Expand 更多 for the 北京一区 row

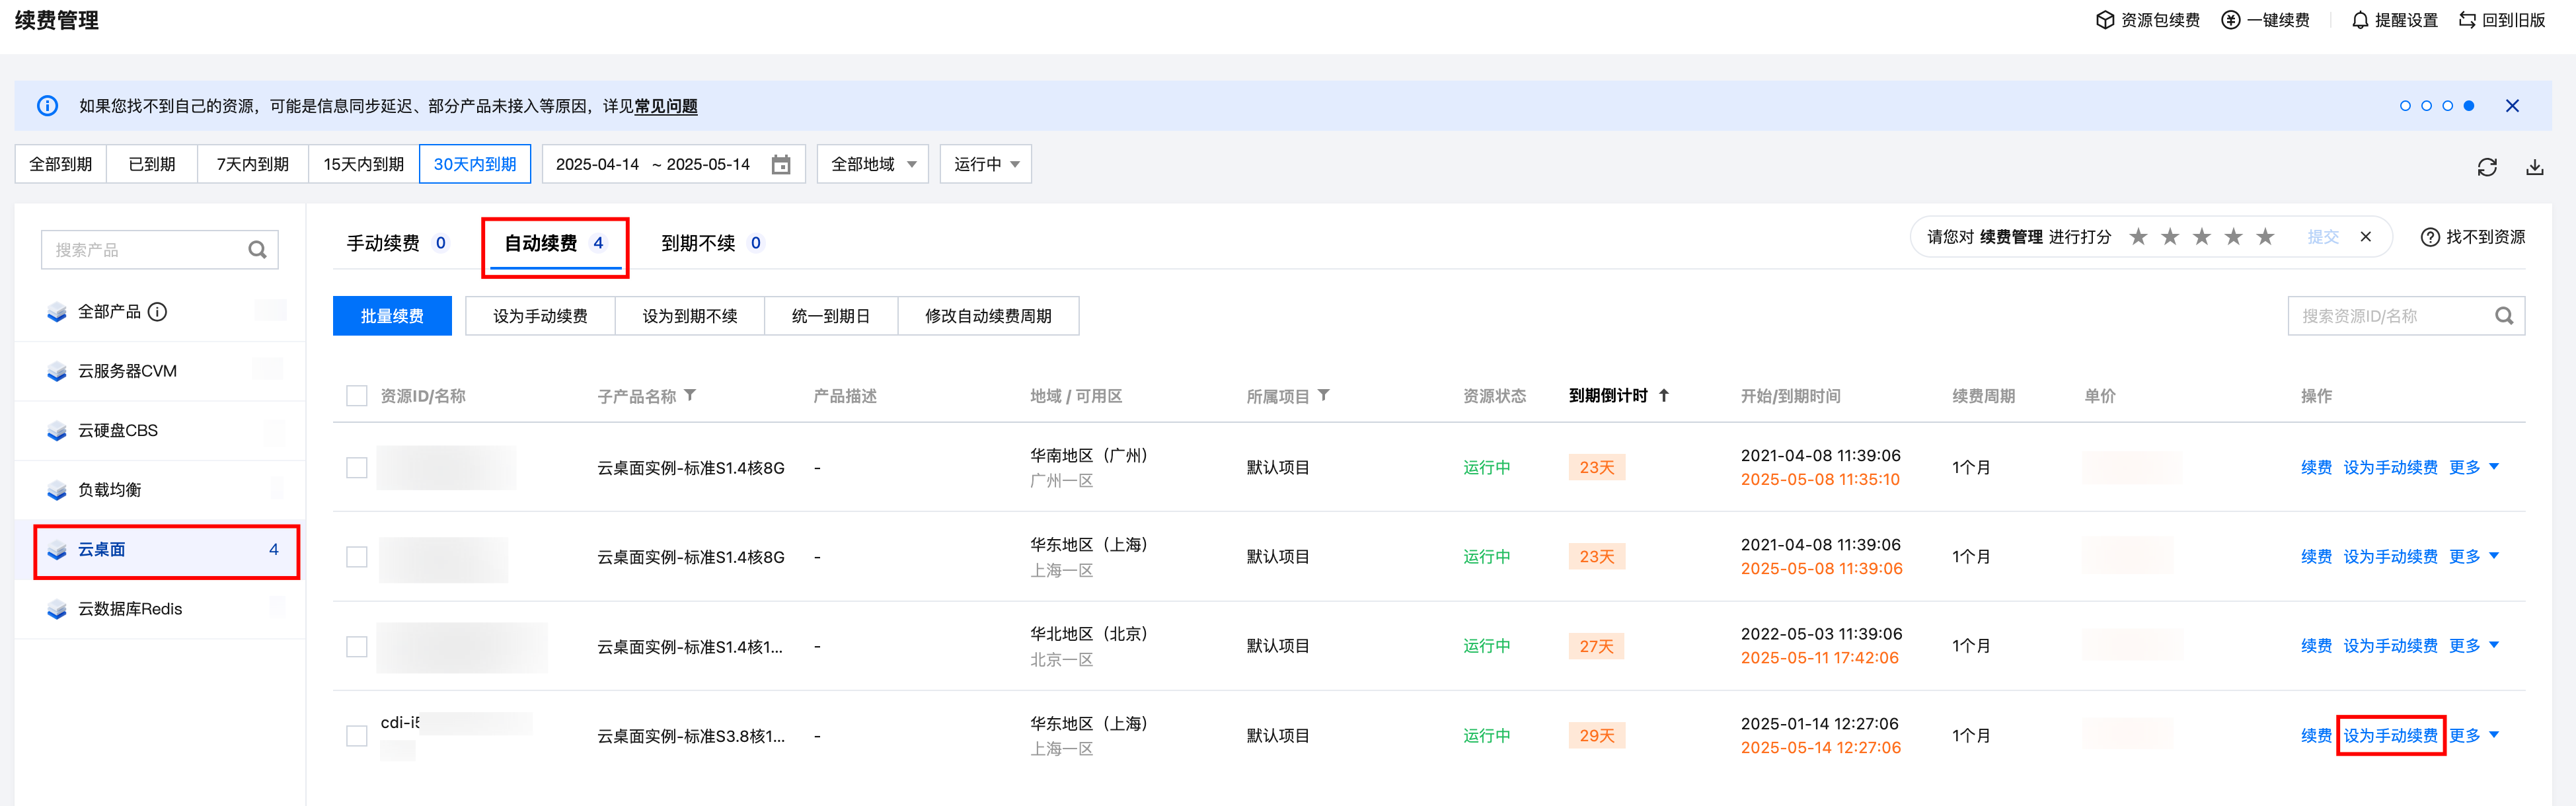[2474, 646]
